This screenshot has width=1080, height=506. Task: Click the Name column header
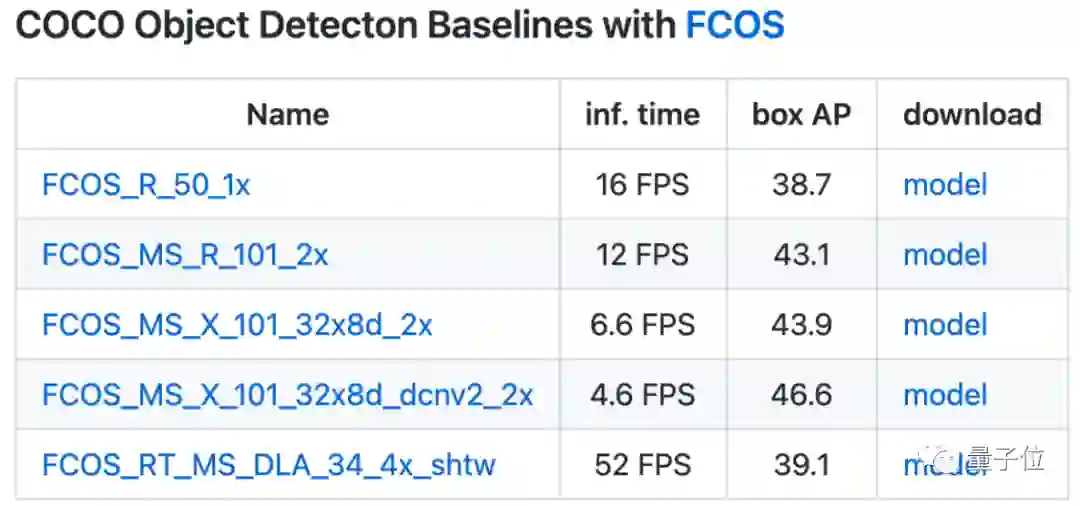click(x=288, y=115)
